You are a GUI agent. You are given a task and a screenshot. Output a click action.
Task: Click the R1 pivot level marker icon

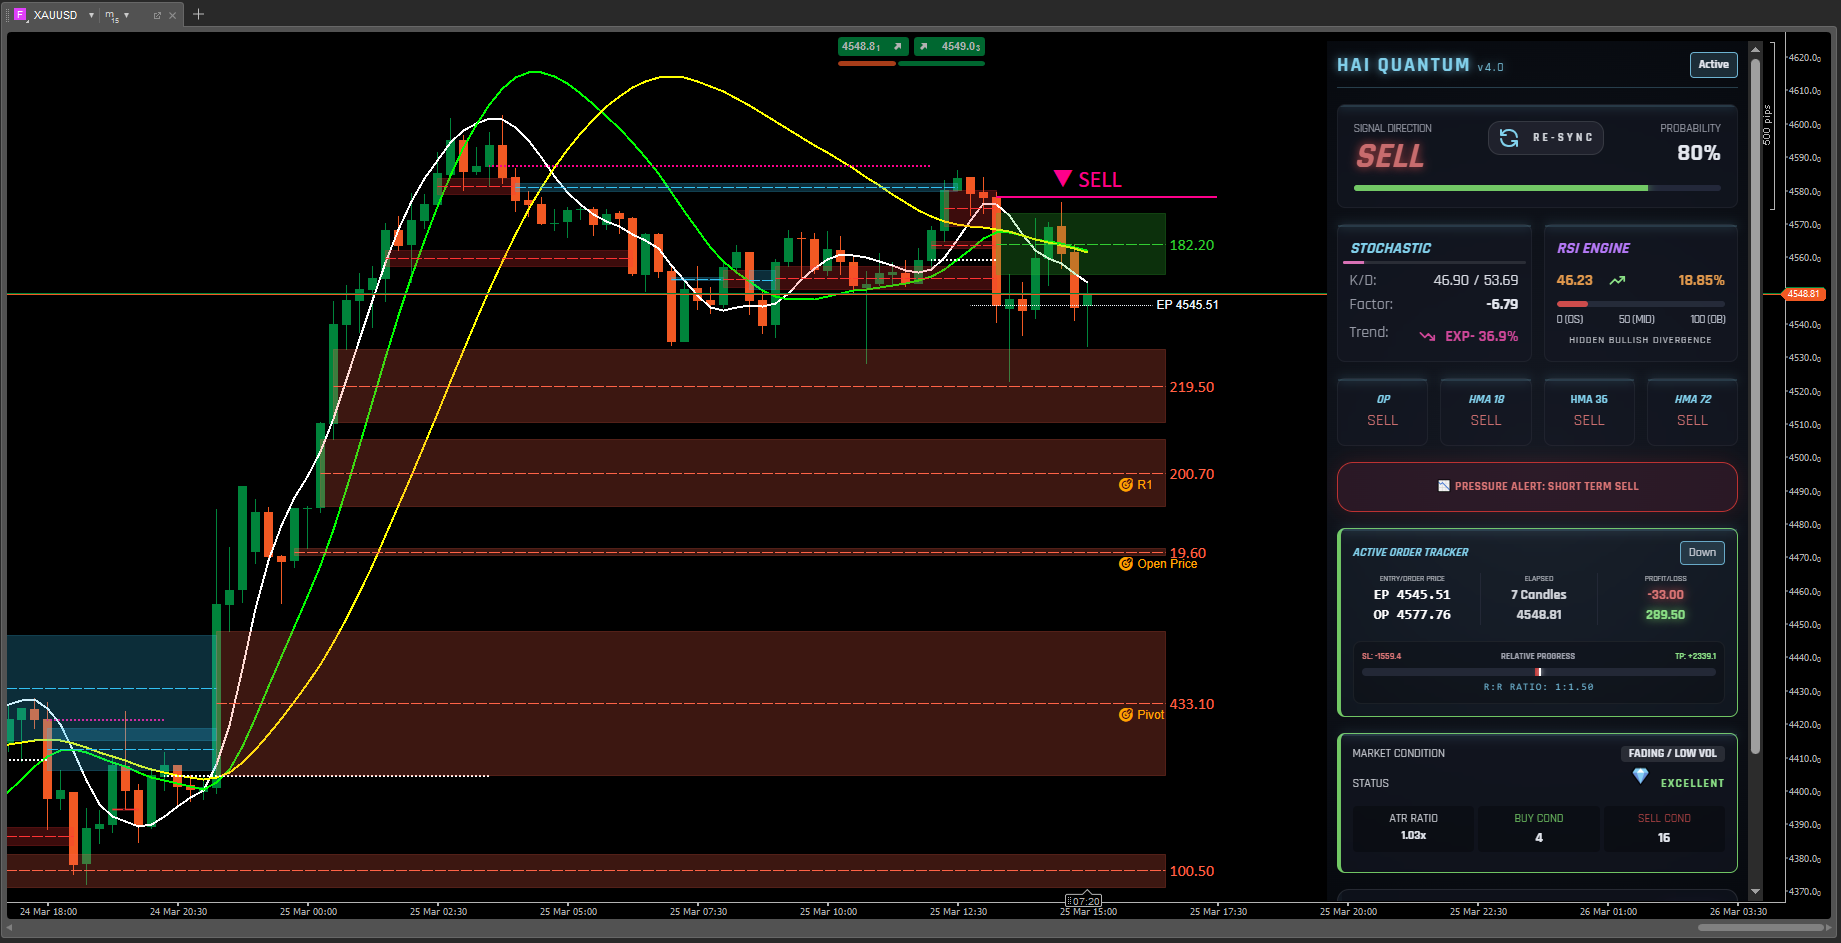[x=1126, y=485]
